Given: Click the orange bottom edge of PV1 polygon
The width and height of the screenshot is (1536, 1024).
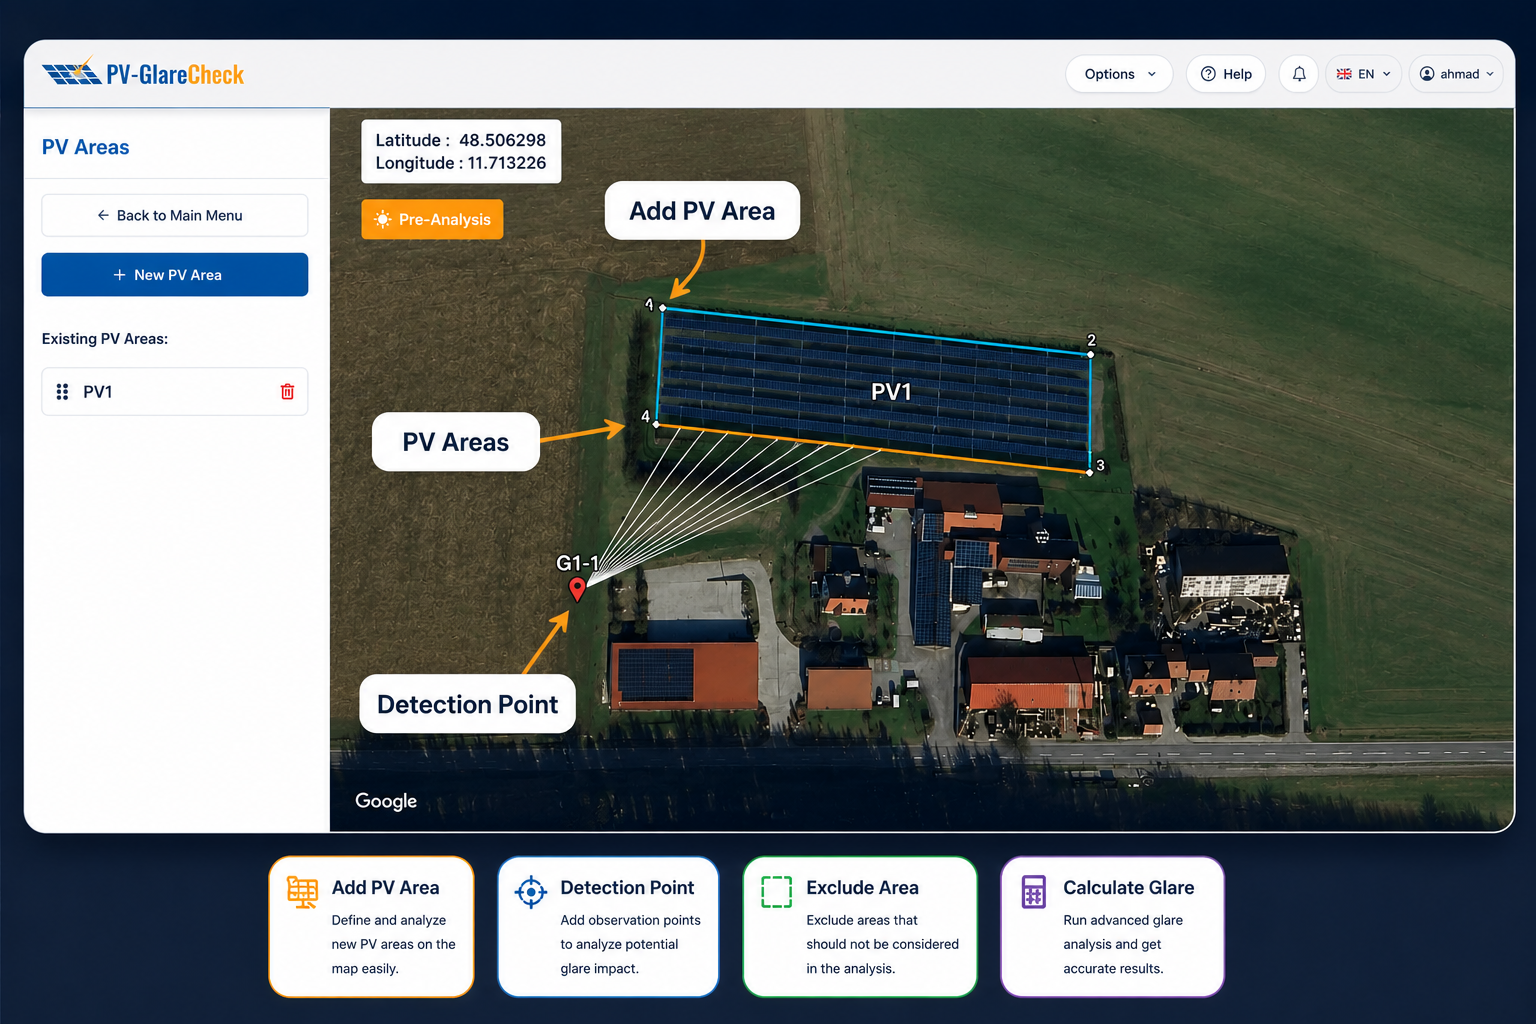Looking at the screenshot, I should [872, 448].
